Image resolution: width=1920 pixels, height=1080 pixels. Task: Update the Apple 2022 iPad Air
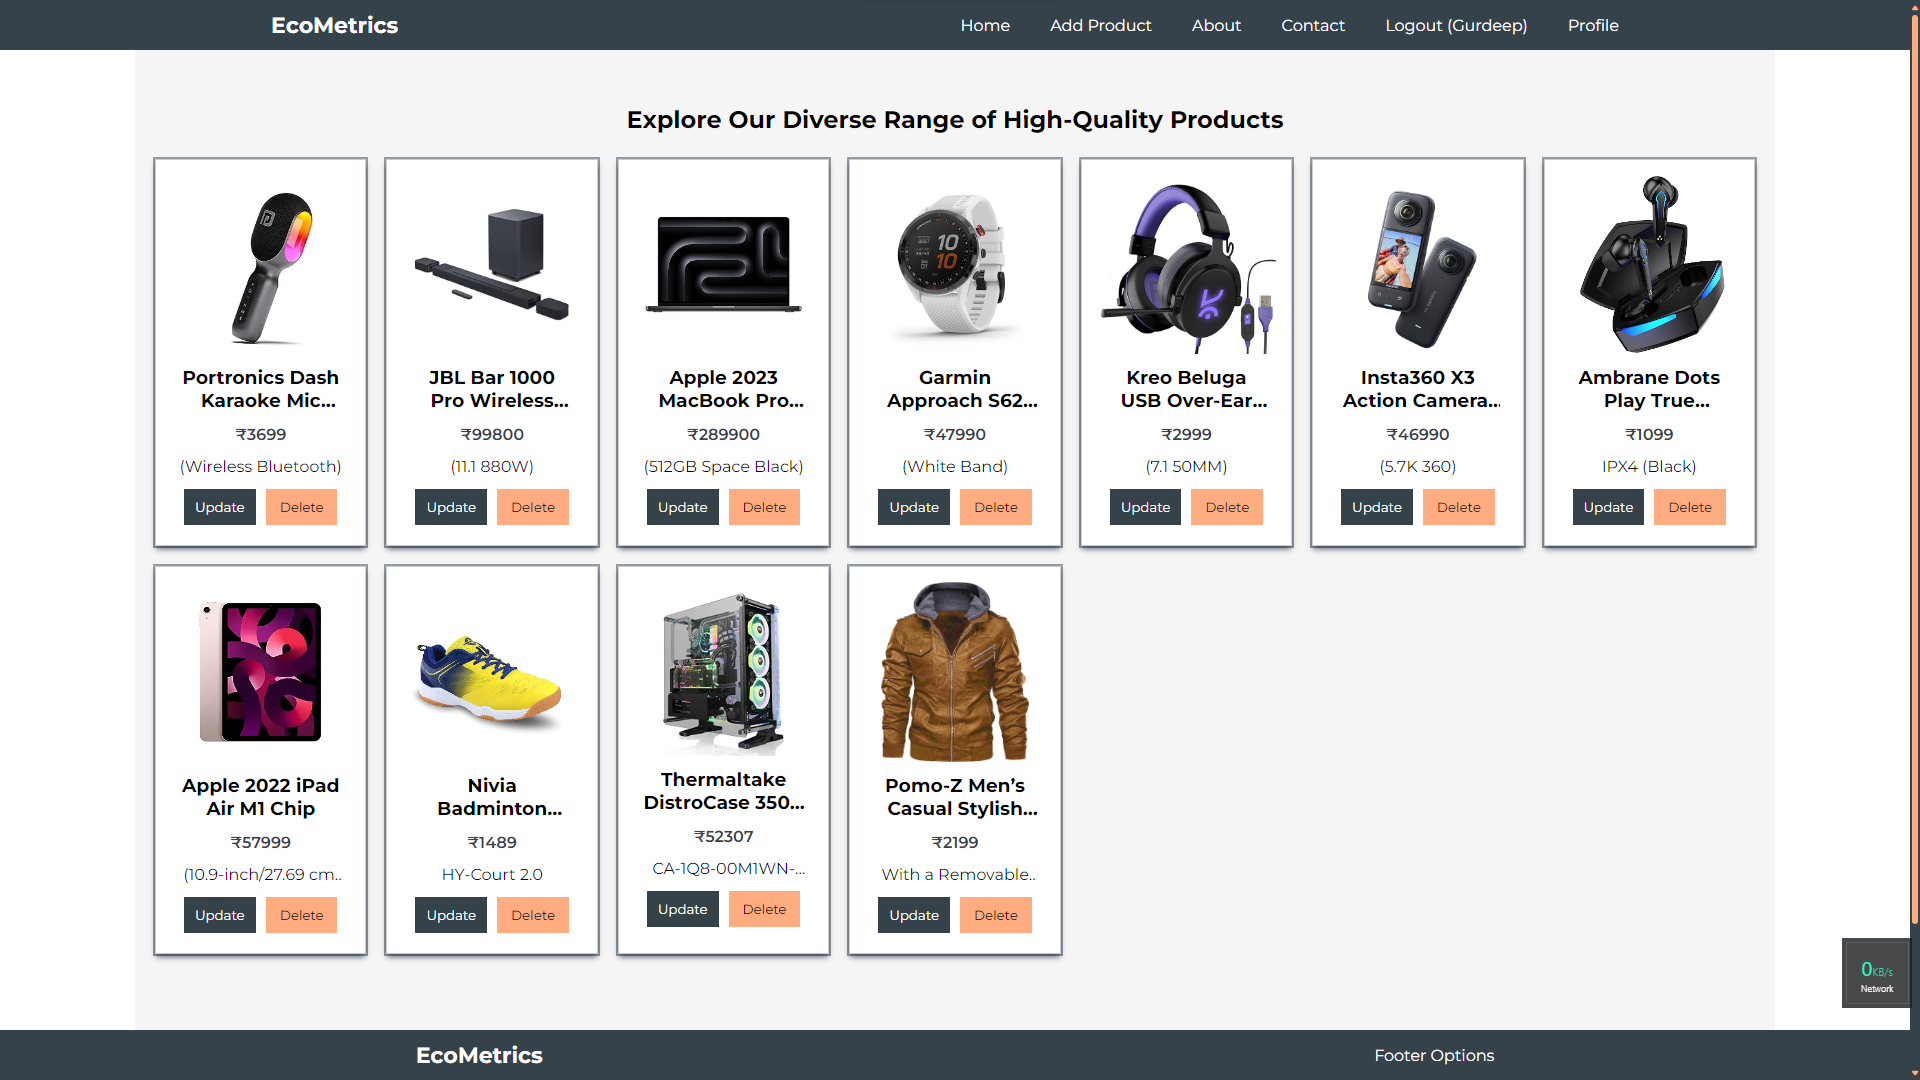[x=220, y=915]
